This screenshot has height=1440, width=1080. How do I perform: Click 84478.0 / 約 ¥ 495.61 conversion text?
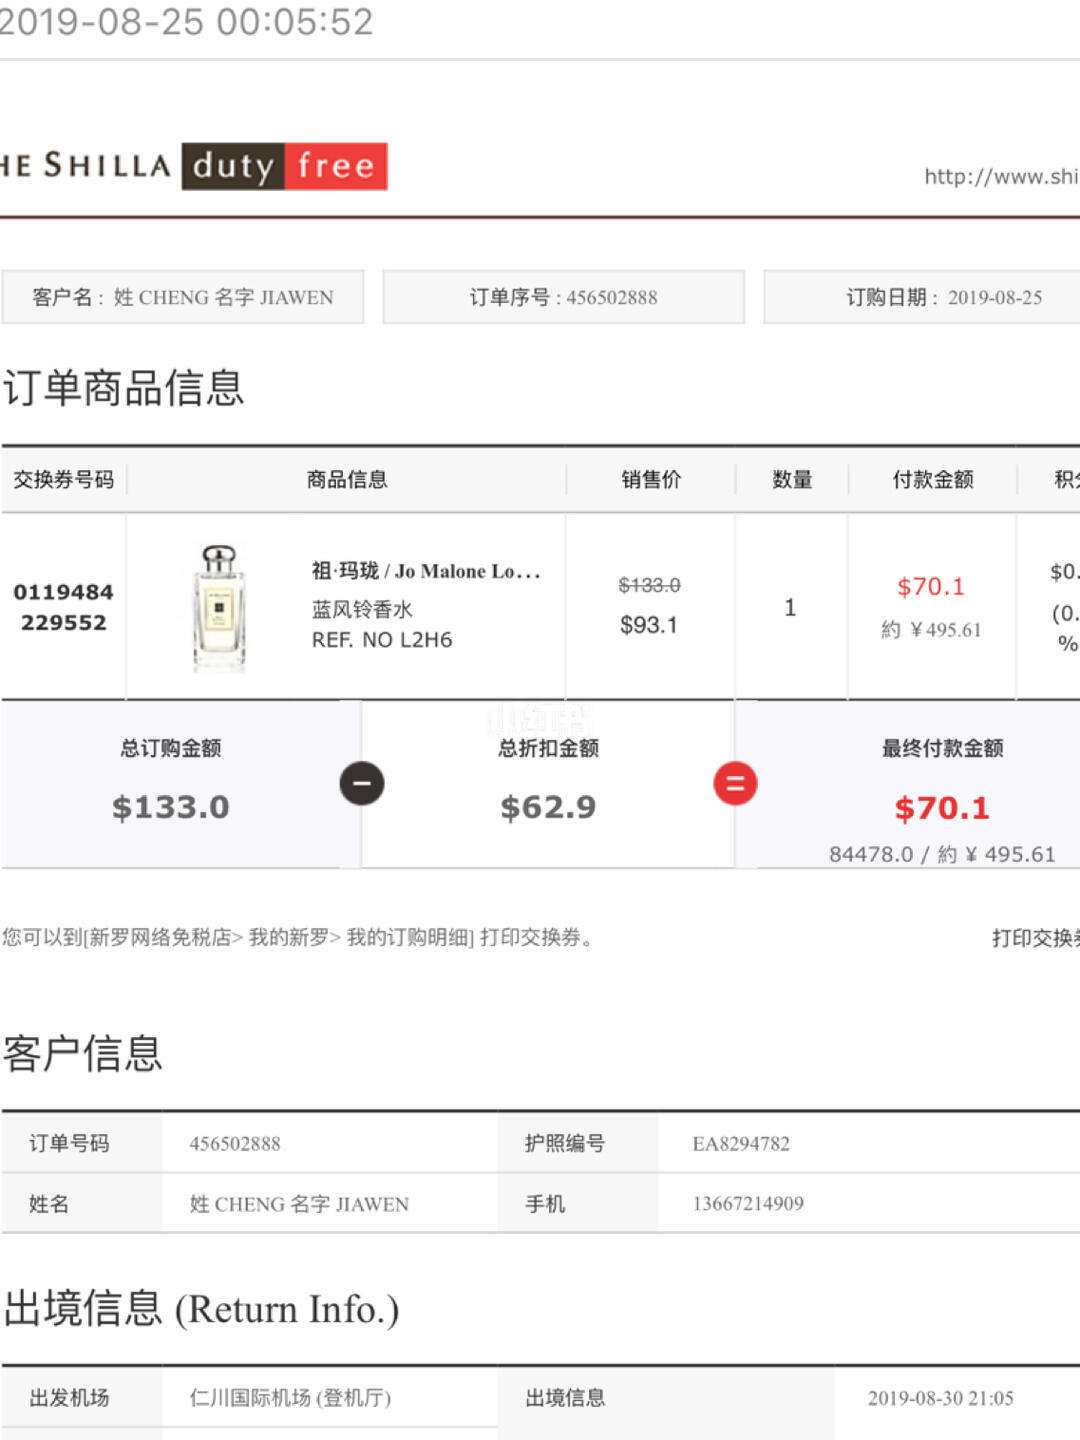(x=942, y=855)
